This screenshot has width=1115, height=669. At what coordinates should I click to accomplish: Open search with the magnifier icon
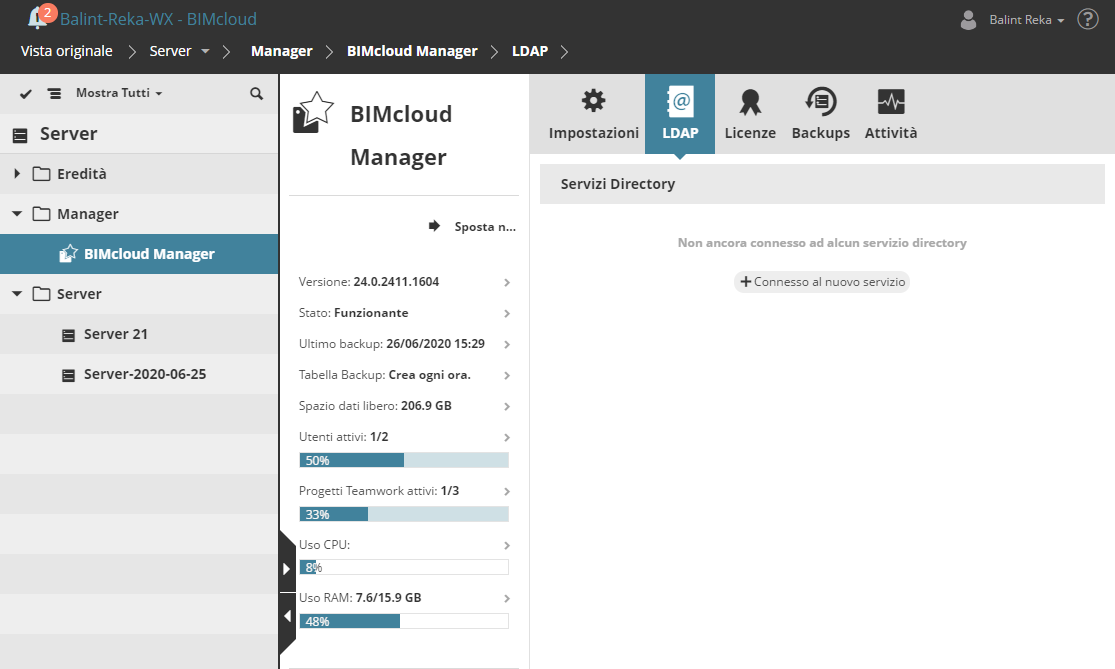coord(257,93)
